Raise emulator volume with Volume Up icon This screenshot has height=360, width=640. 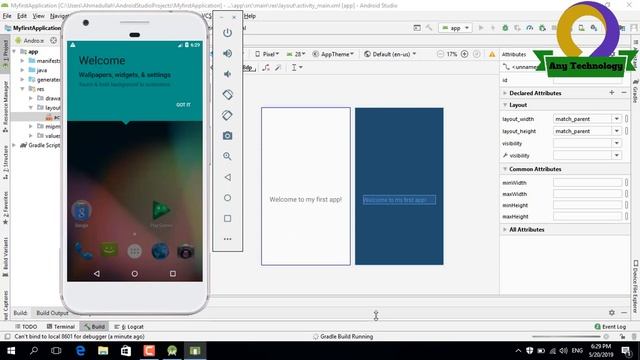pyautogui.click(x=227, y=53)
